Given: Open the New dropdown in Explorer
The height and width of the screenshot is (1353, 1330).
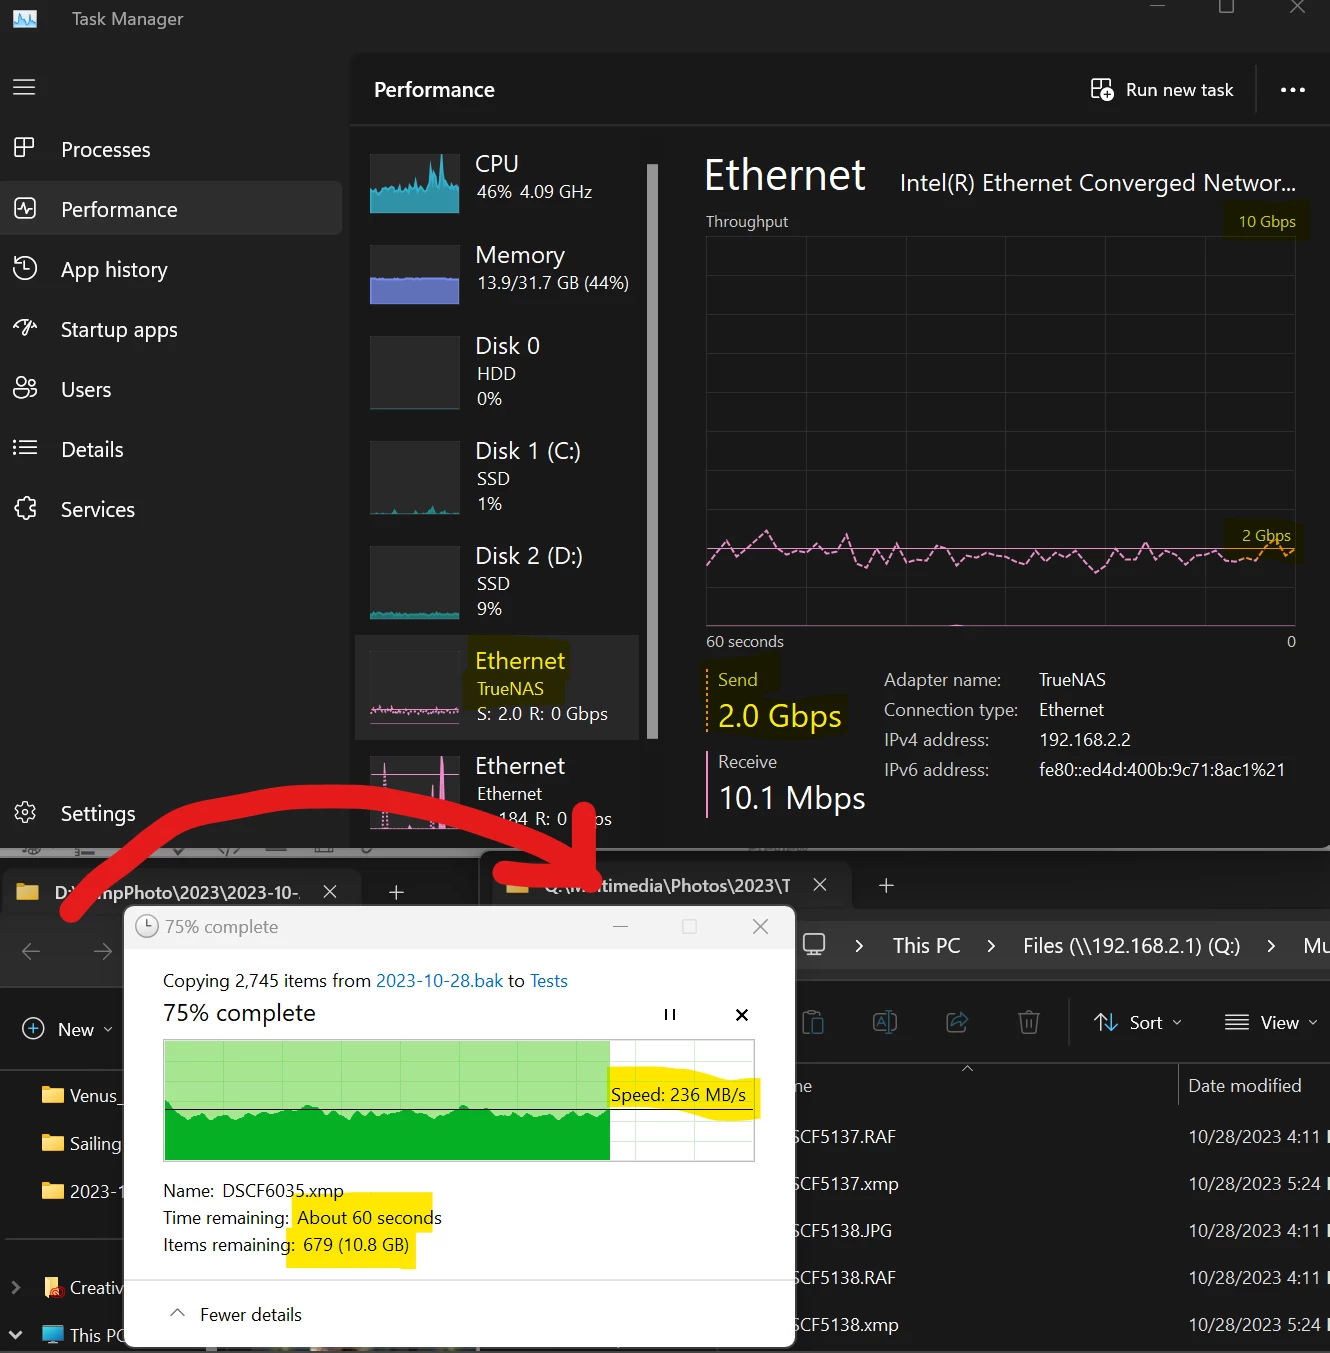Looking at the screenshot, I should point(67,1029).
